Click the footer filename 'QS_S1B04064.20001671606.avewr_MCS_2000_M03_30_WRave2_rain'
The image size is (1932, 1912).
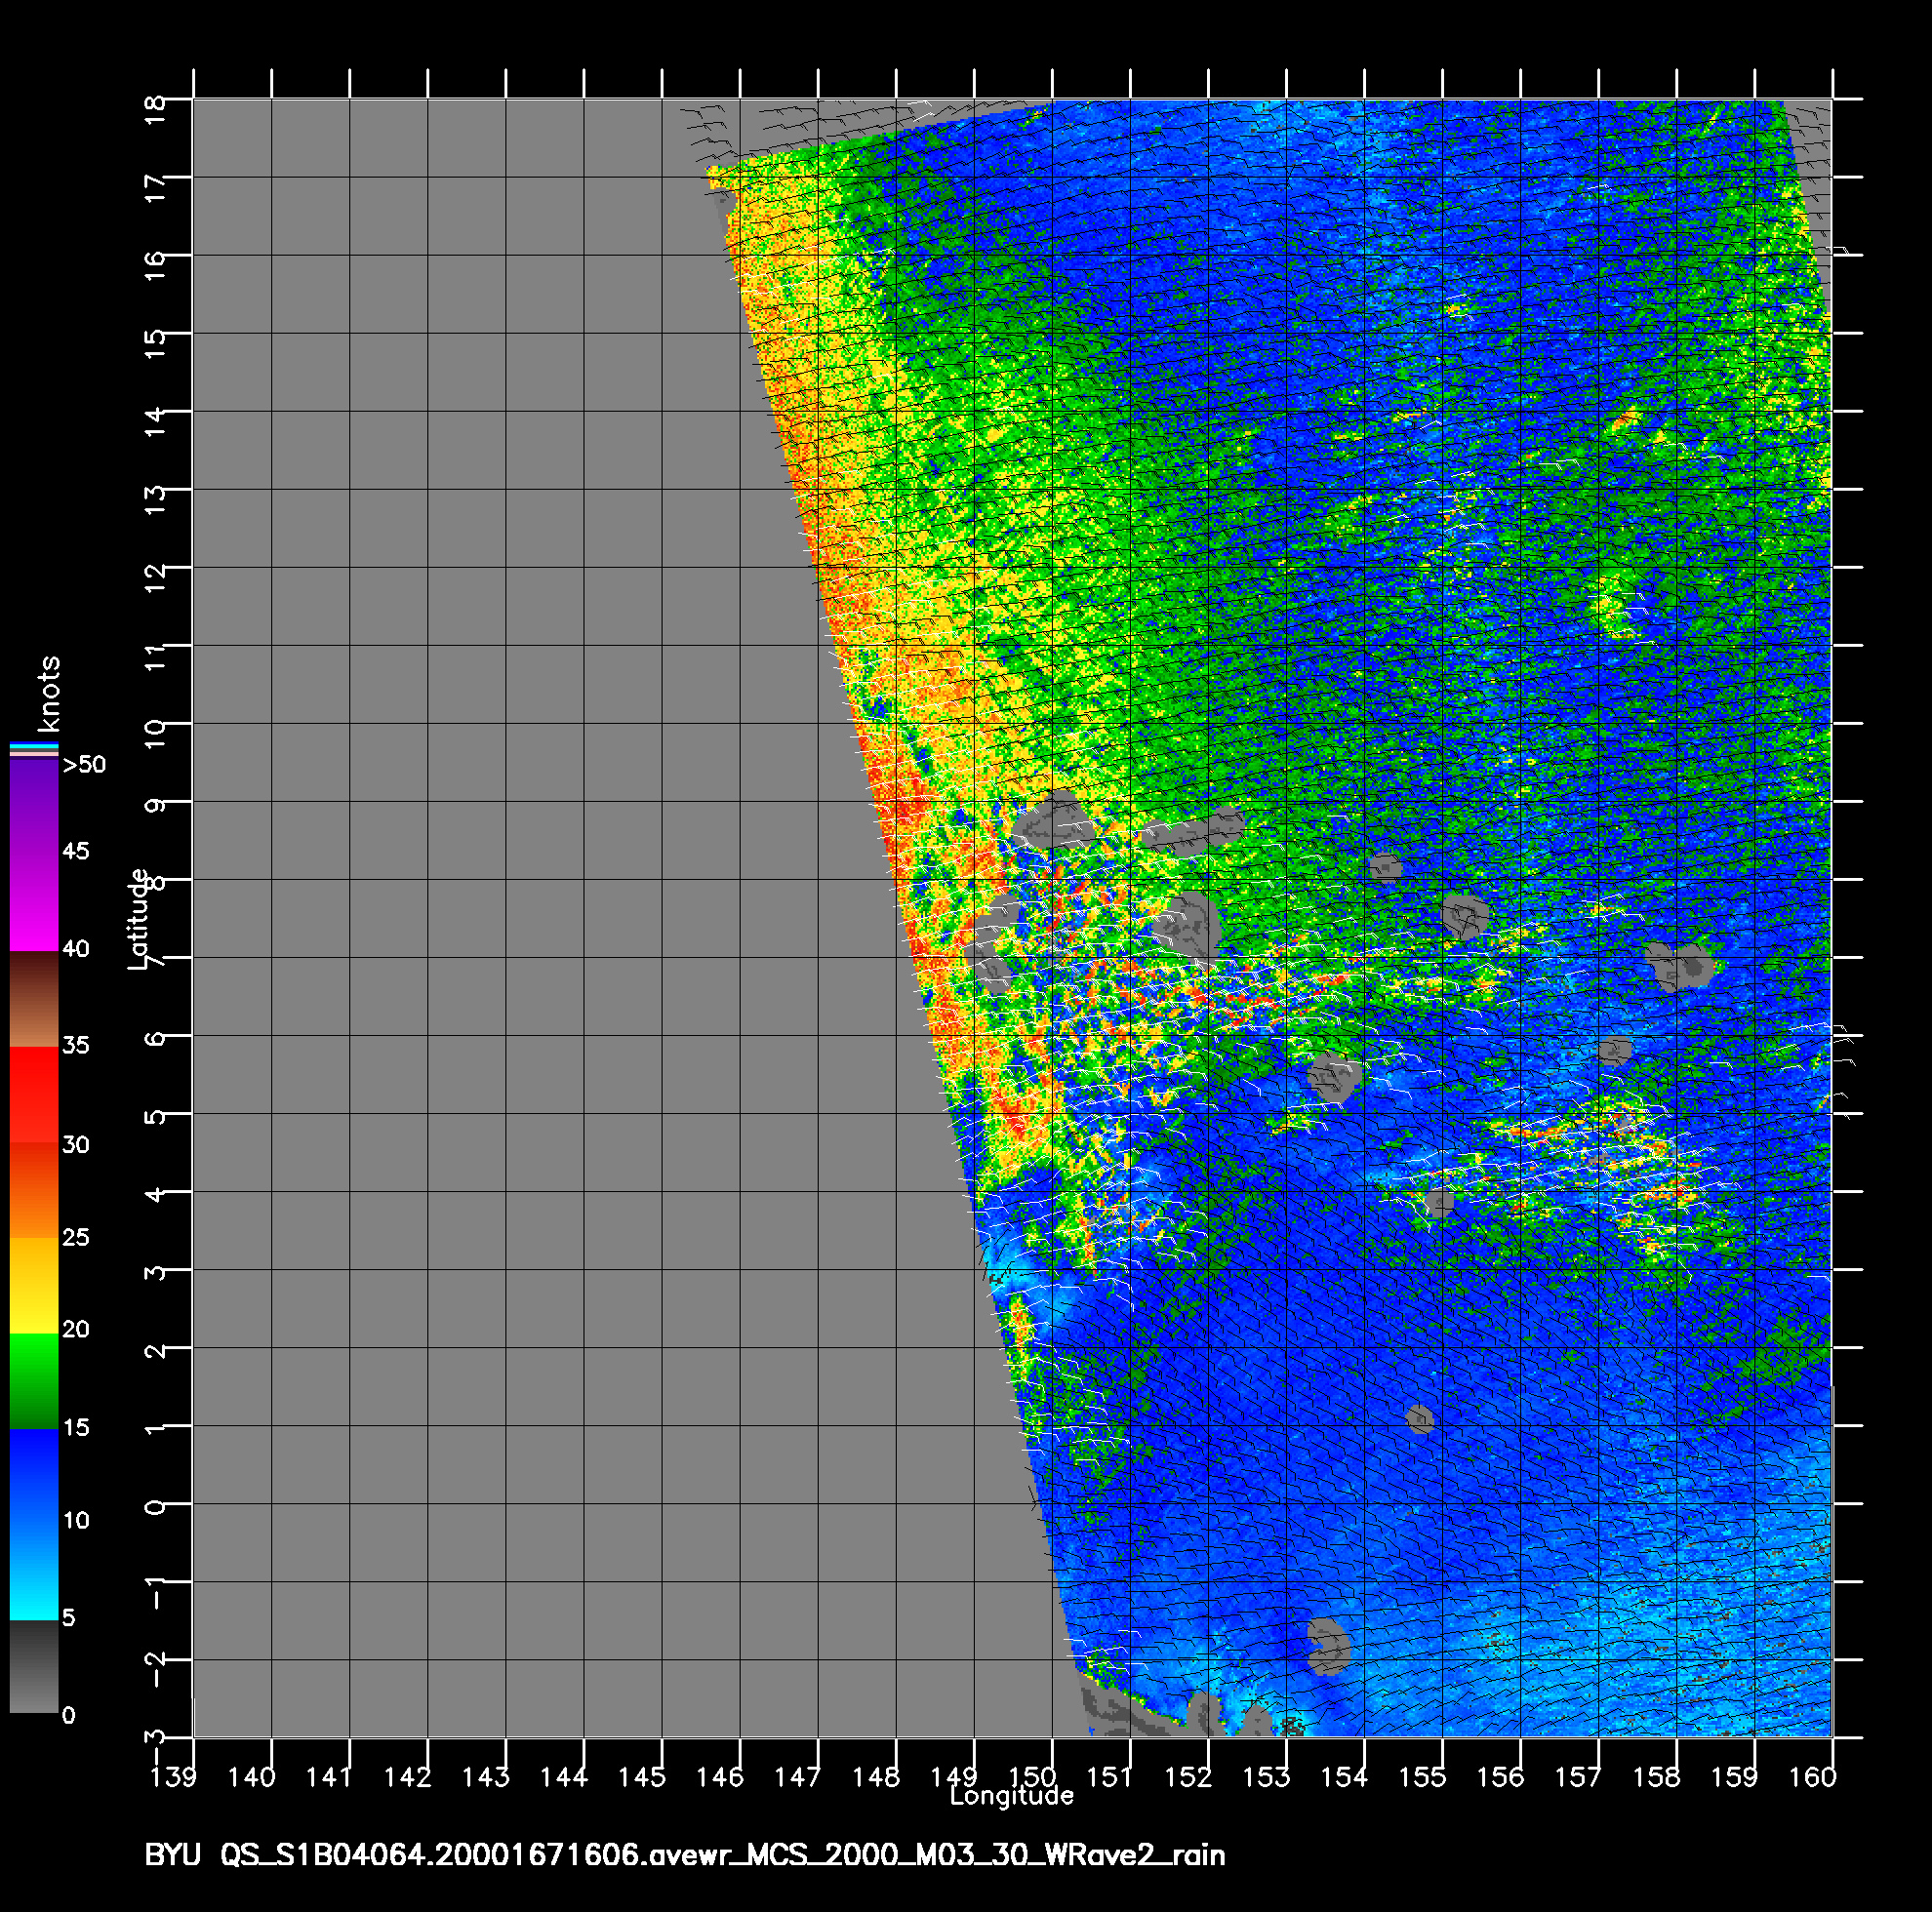coord(723,1856)
